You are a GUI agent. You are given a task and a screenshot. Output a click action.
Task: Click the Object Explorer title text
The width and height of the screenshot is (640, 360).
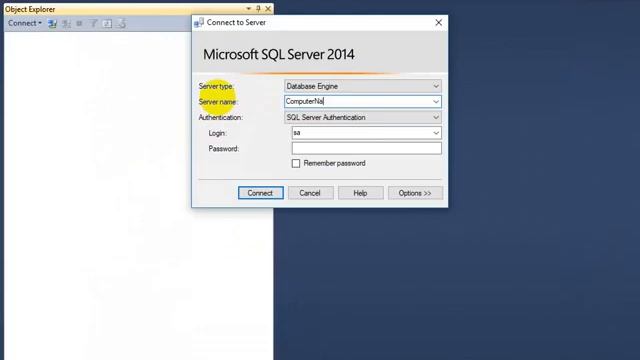(x=30, y=9)
